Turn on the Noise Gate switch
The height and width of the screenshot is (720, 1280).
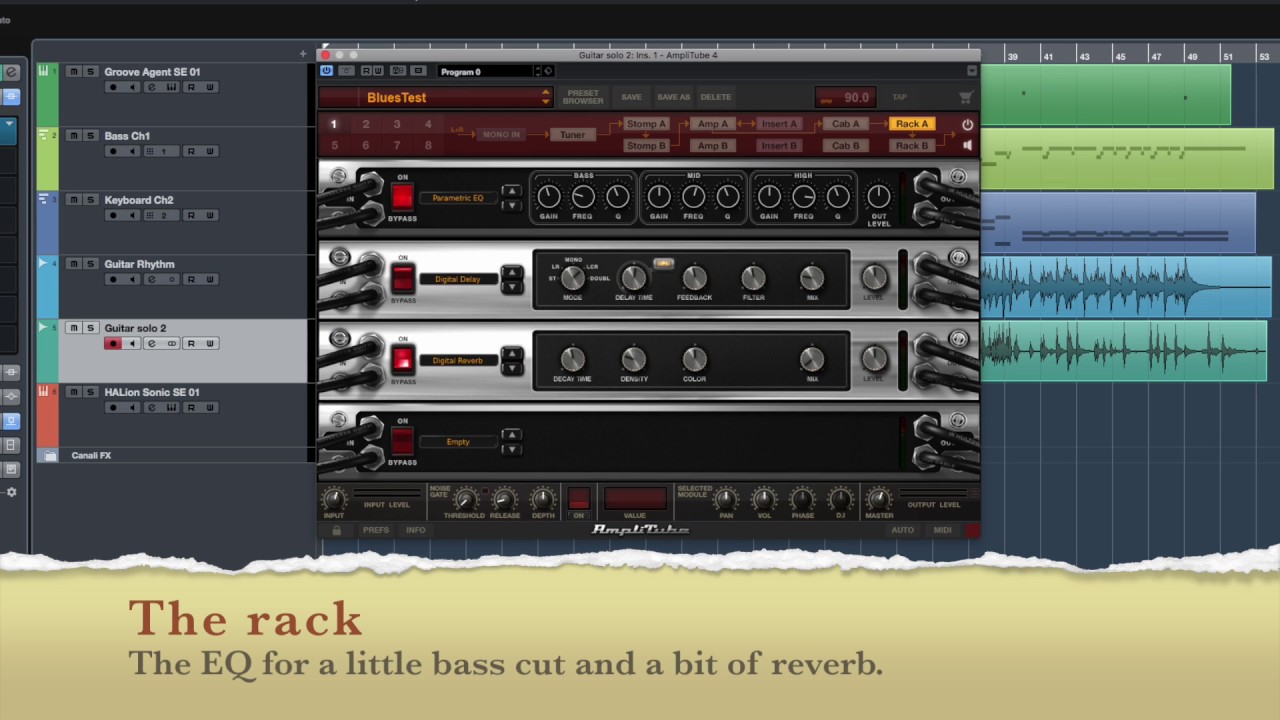(578, 497)
